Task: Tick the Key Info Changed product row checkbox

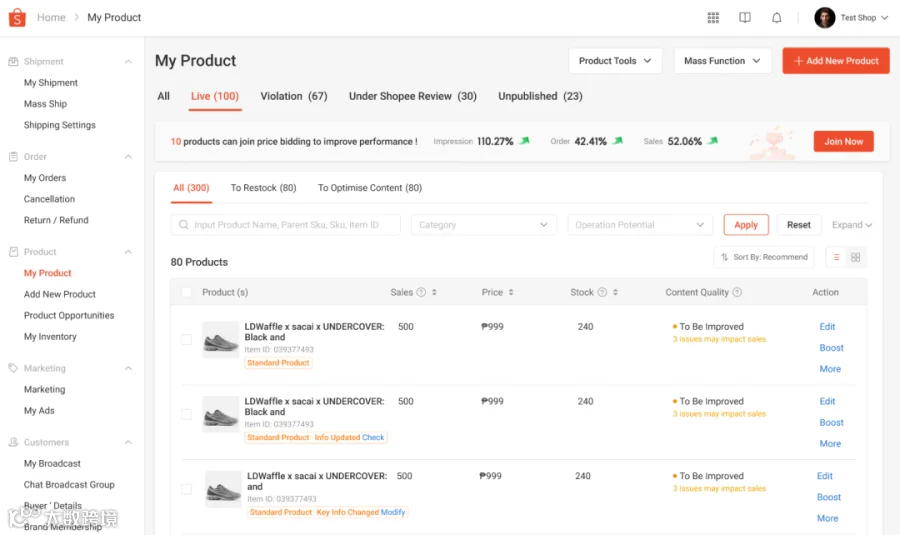Action: pyautogui.click(x=186, y=489)
